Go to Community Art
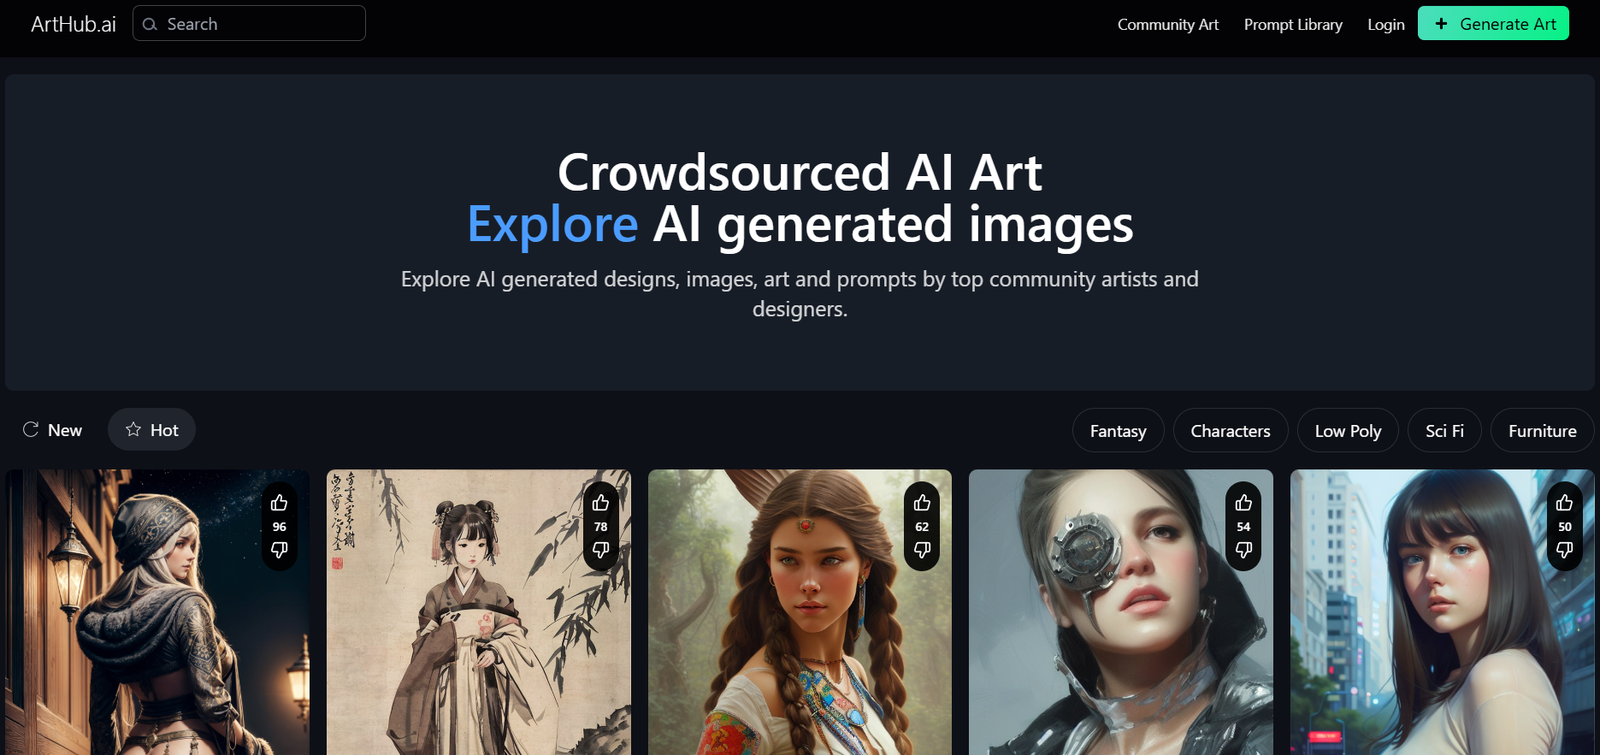Viewport: 1600px width, 755px height. (1168, 24)
